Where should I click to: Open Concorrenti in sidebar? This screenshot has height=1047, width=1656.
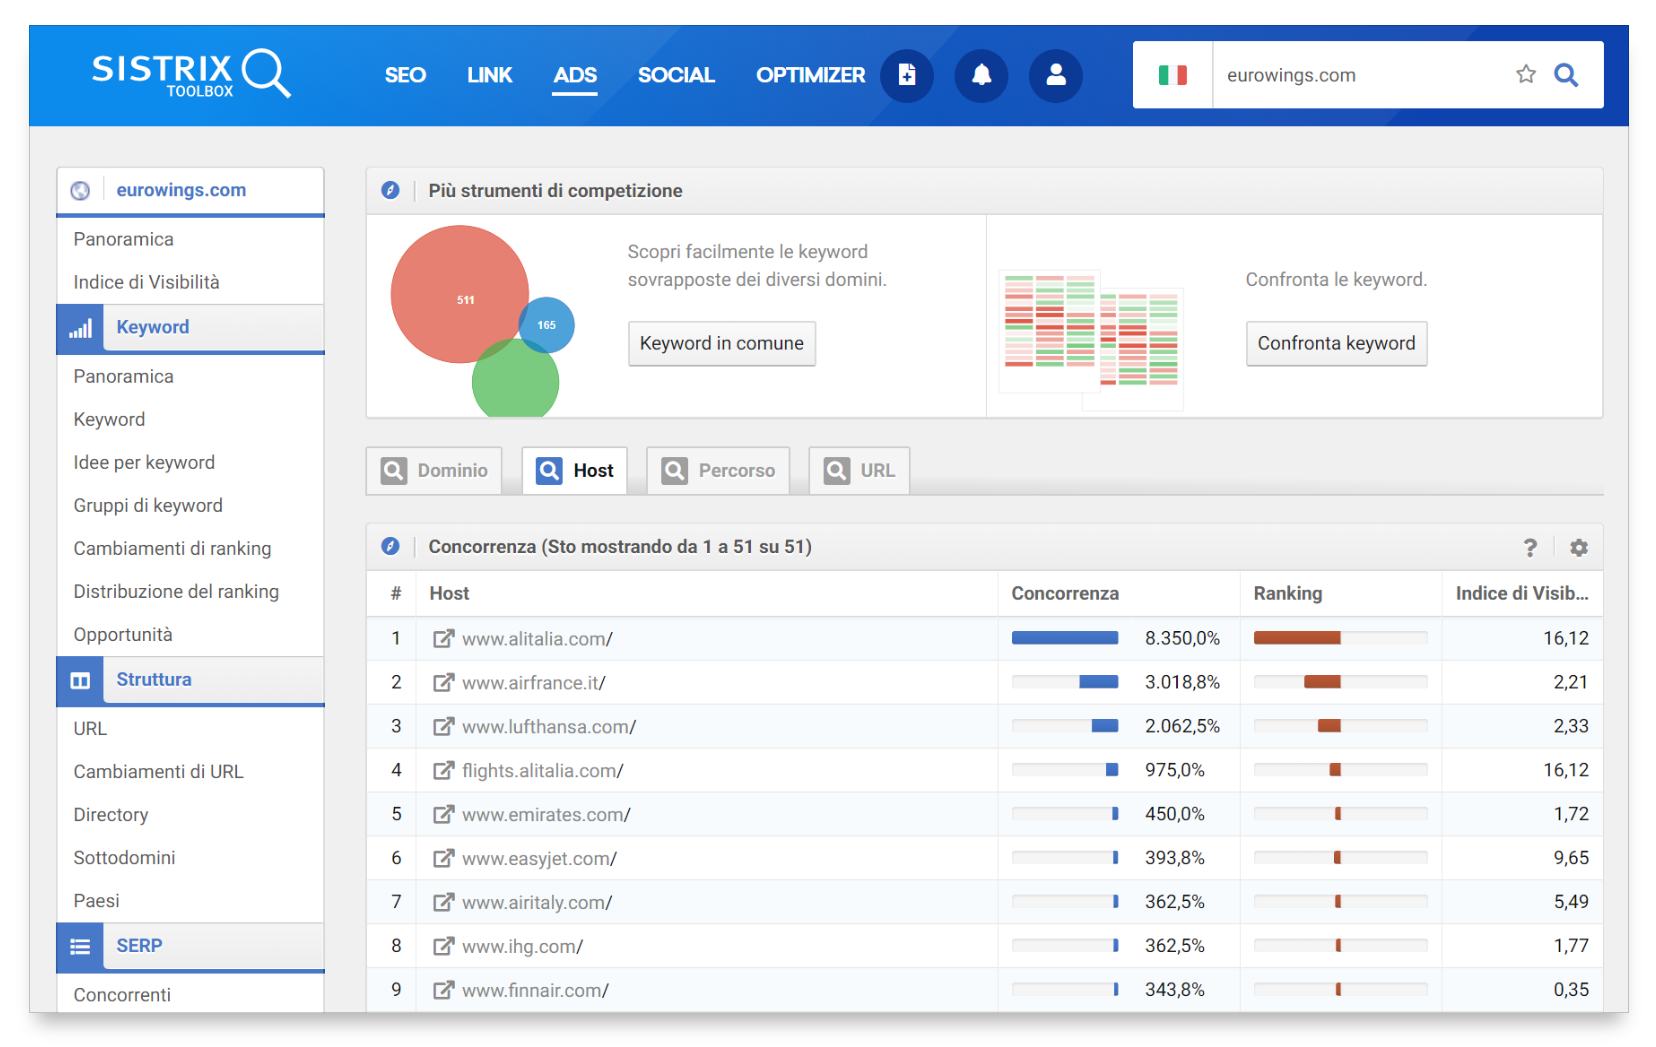pos(122,994)
